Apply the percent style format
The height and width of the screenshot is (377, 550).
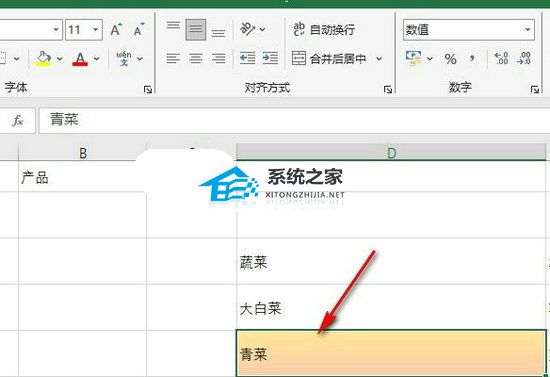pos(450,59)
